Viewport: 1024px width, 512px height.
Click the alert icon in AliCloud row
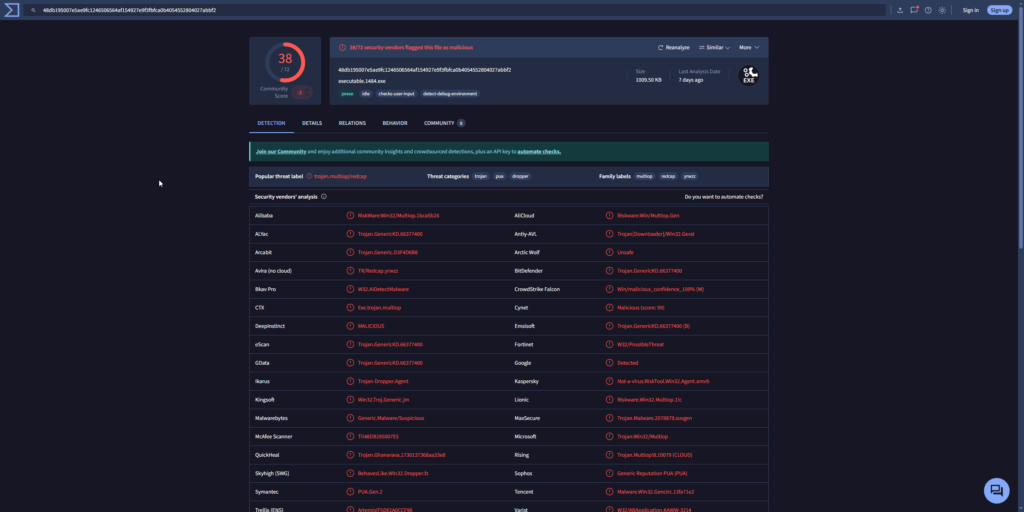pyautogui.click(x=609, y=216)
